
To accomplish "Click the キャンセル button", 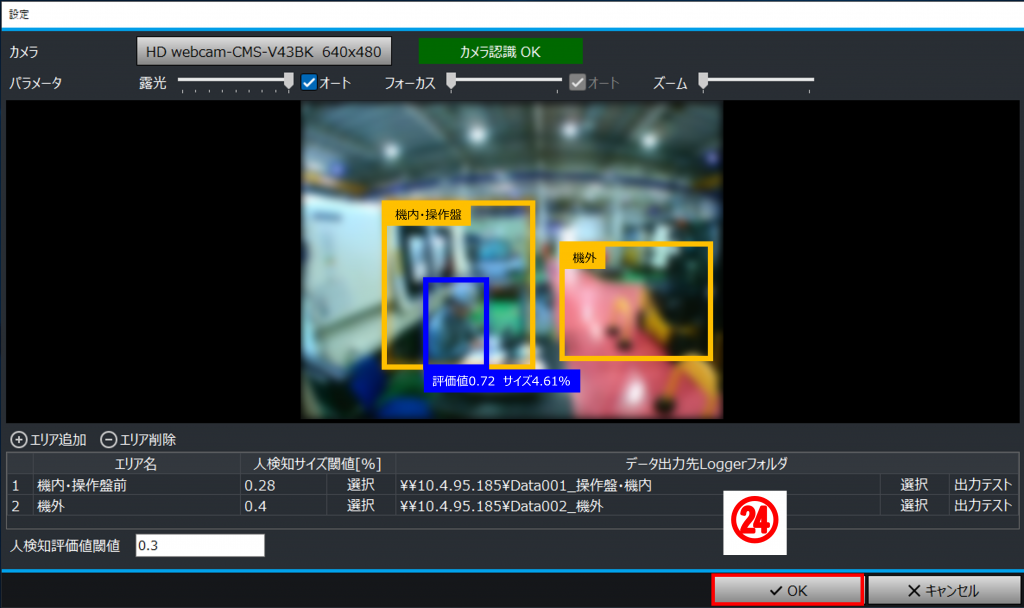I will pyautogui.click(x=944, y=590).
